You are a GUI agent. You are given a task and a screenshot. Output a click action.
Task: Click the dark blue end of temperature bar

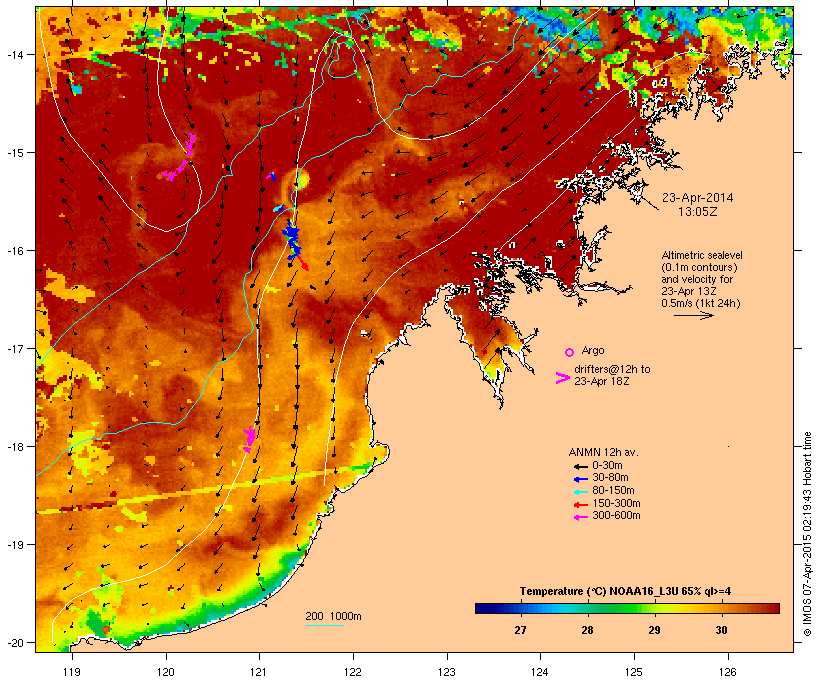483,608
